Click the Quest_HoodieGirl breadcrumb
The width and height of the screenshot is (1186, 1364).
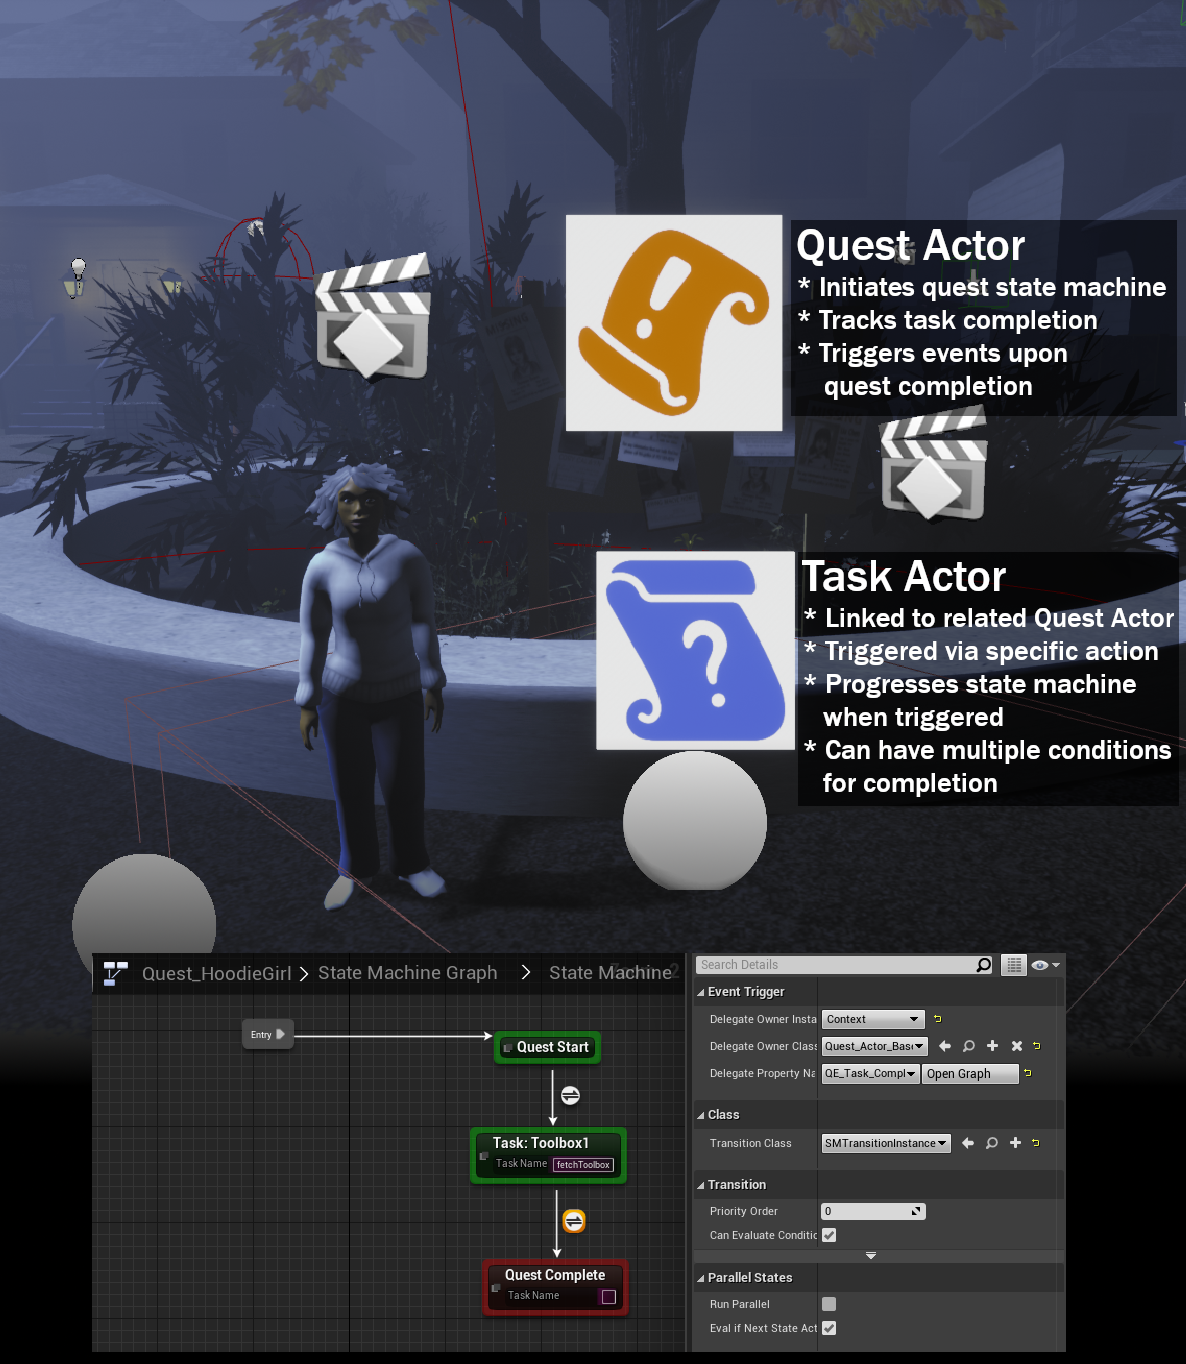pos(217,973)
